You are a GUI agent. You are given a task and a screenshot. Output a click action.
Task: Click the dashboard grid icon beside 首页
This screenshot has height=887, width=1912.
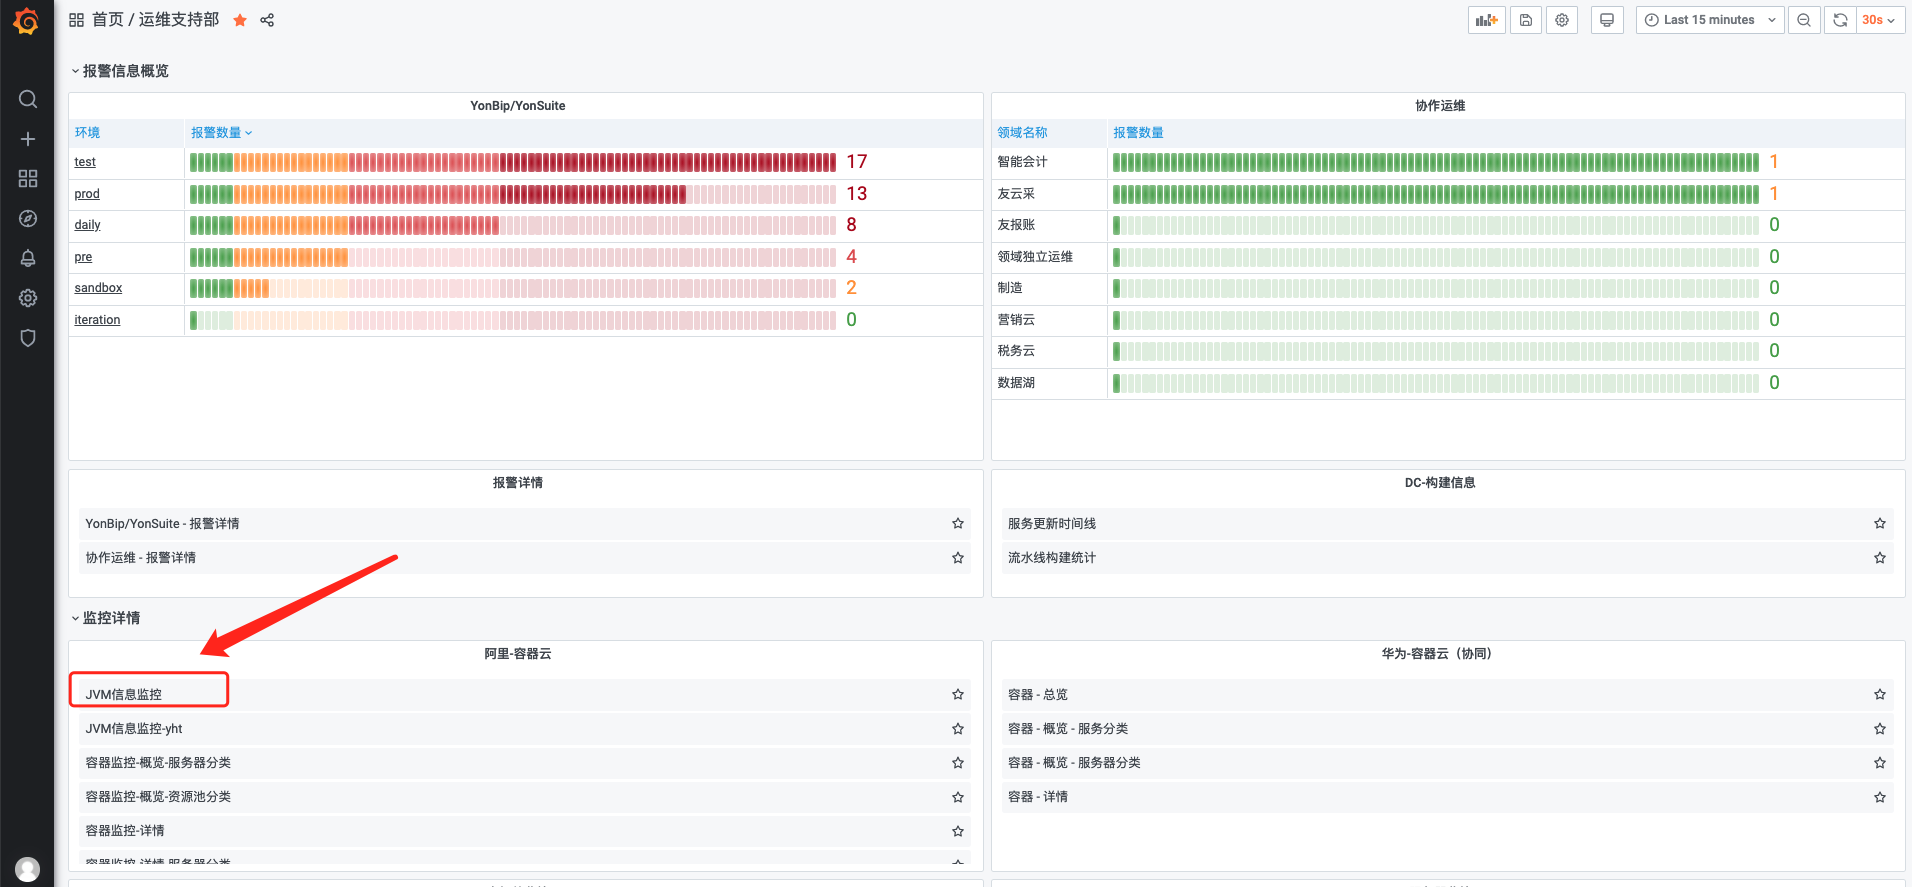pos(76,20)
